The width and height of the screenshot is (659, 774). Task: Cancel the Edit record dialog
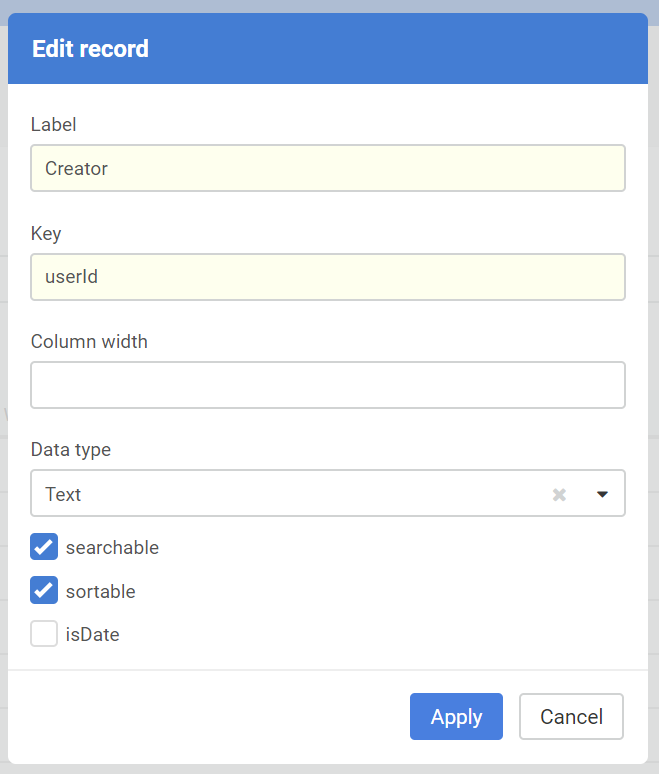click(571, 717)
